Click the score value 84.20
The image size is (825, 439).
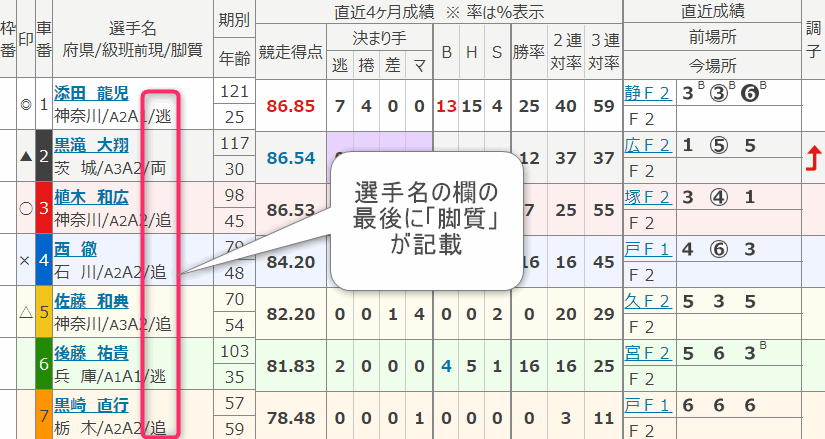pos(290,262)
